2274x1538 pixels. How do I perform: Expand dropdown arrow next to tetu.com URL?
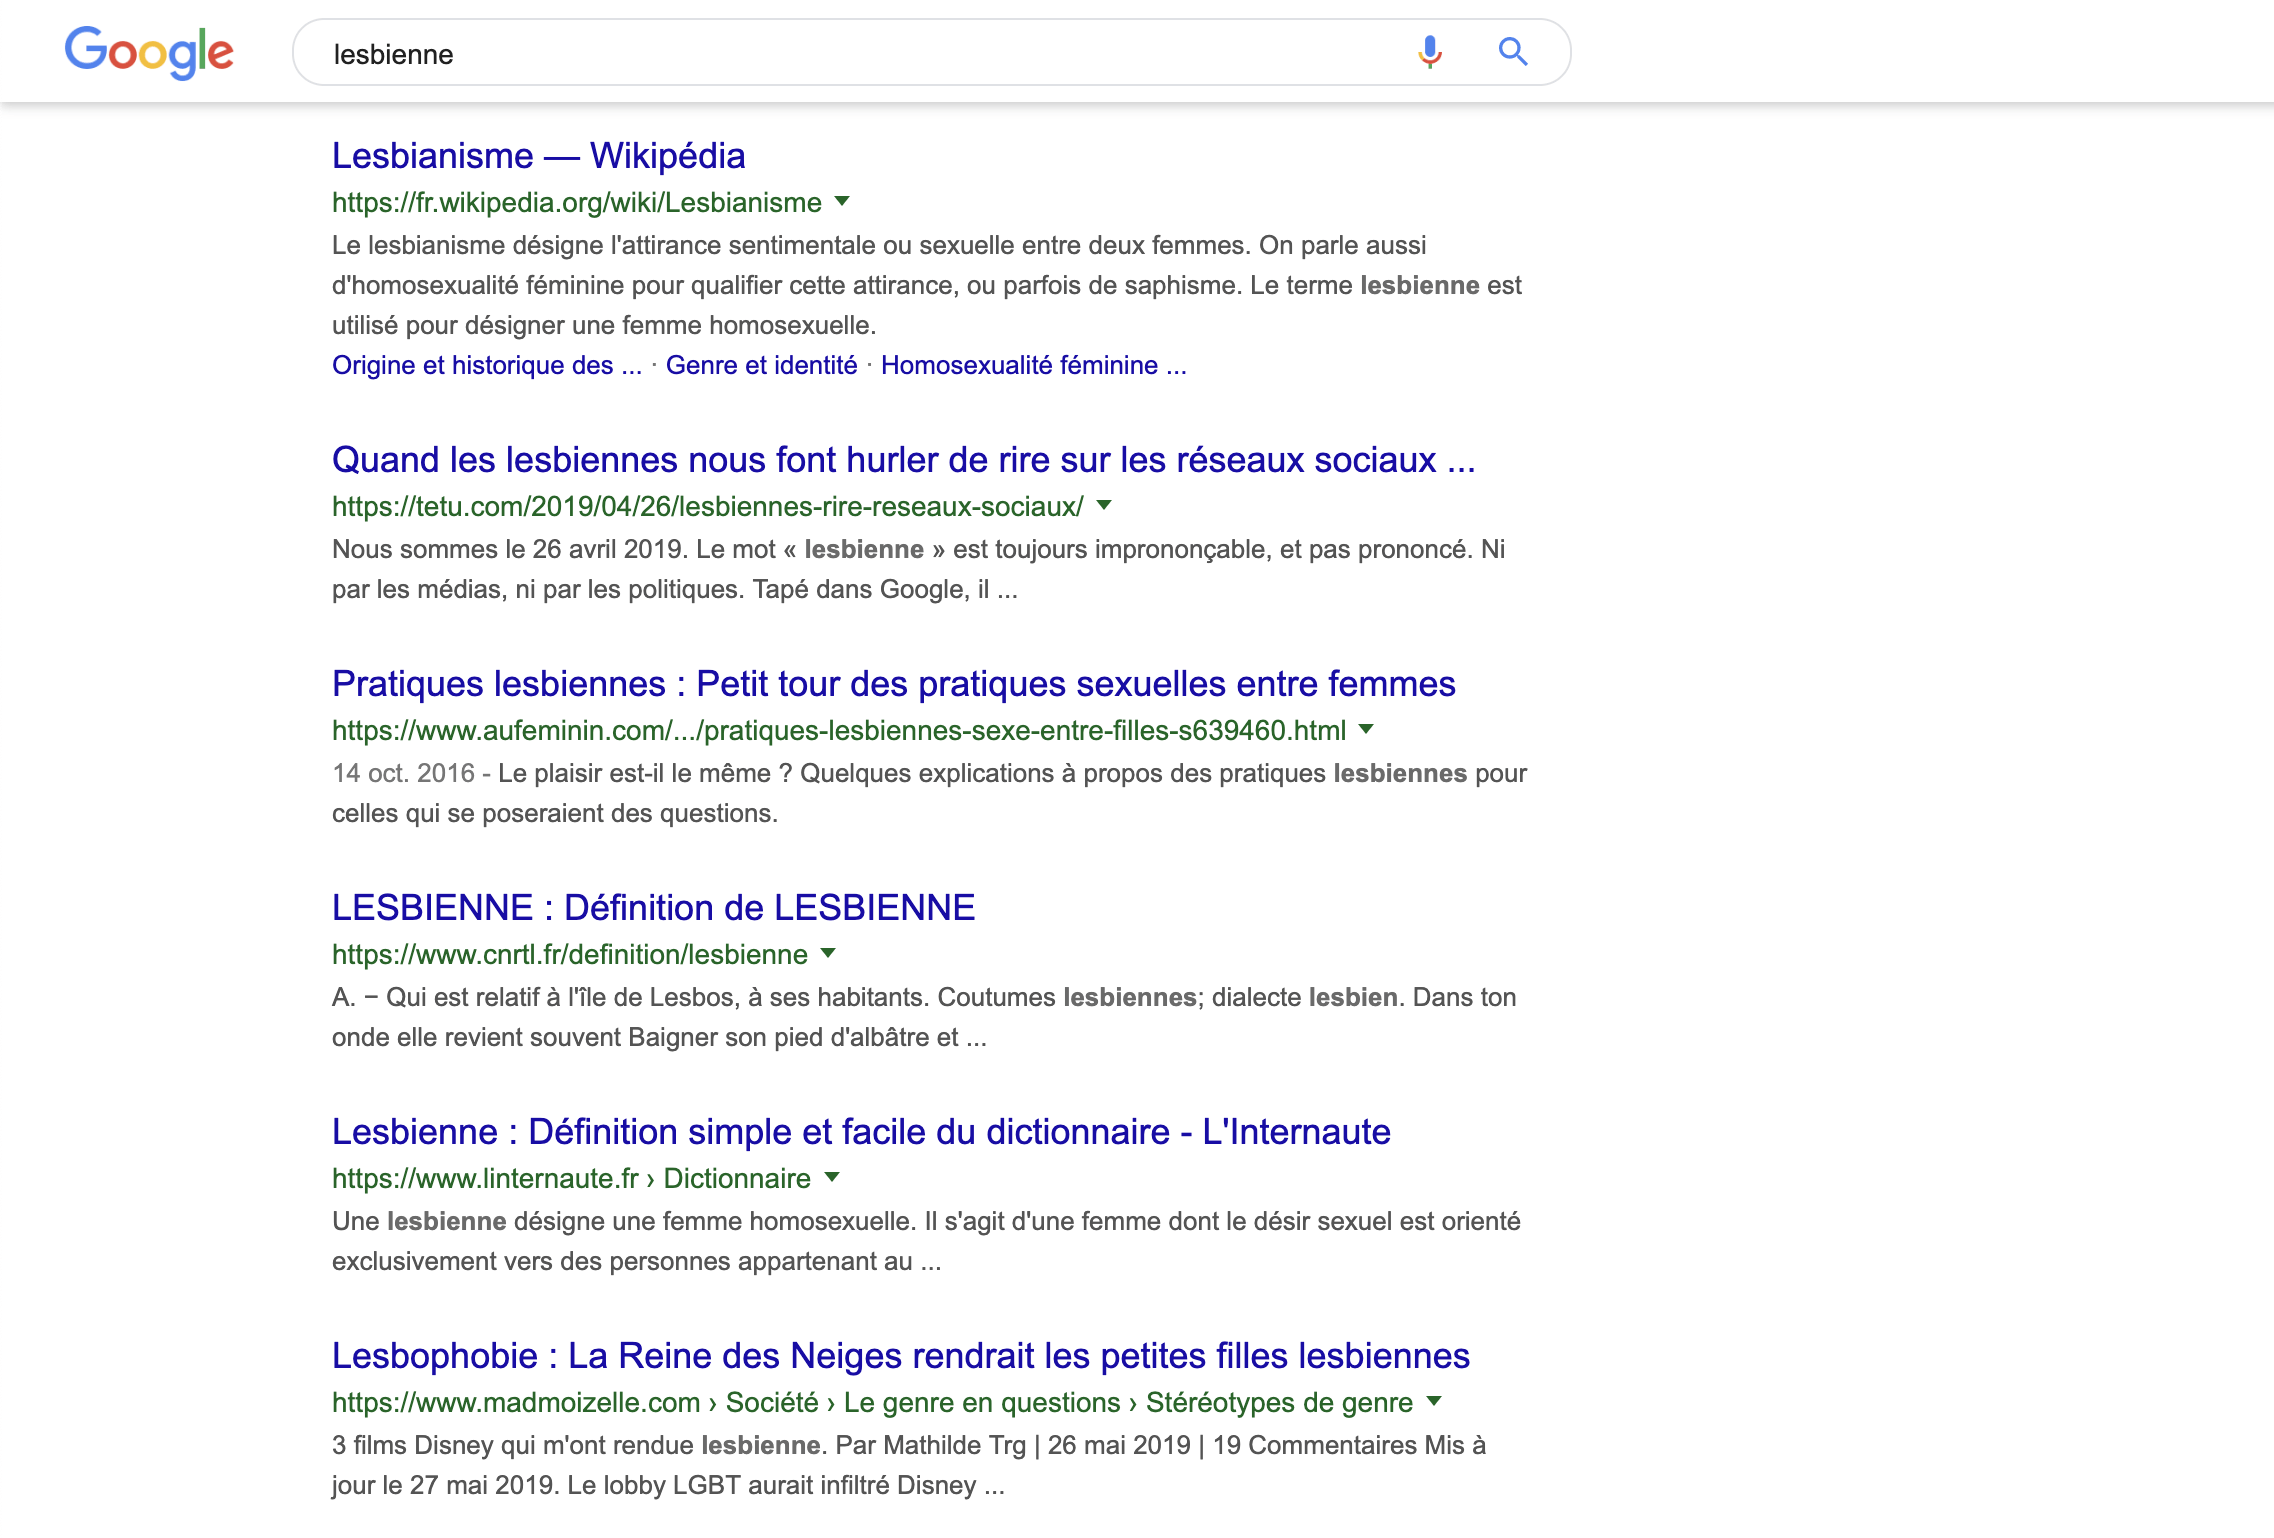coord(1104,505)
